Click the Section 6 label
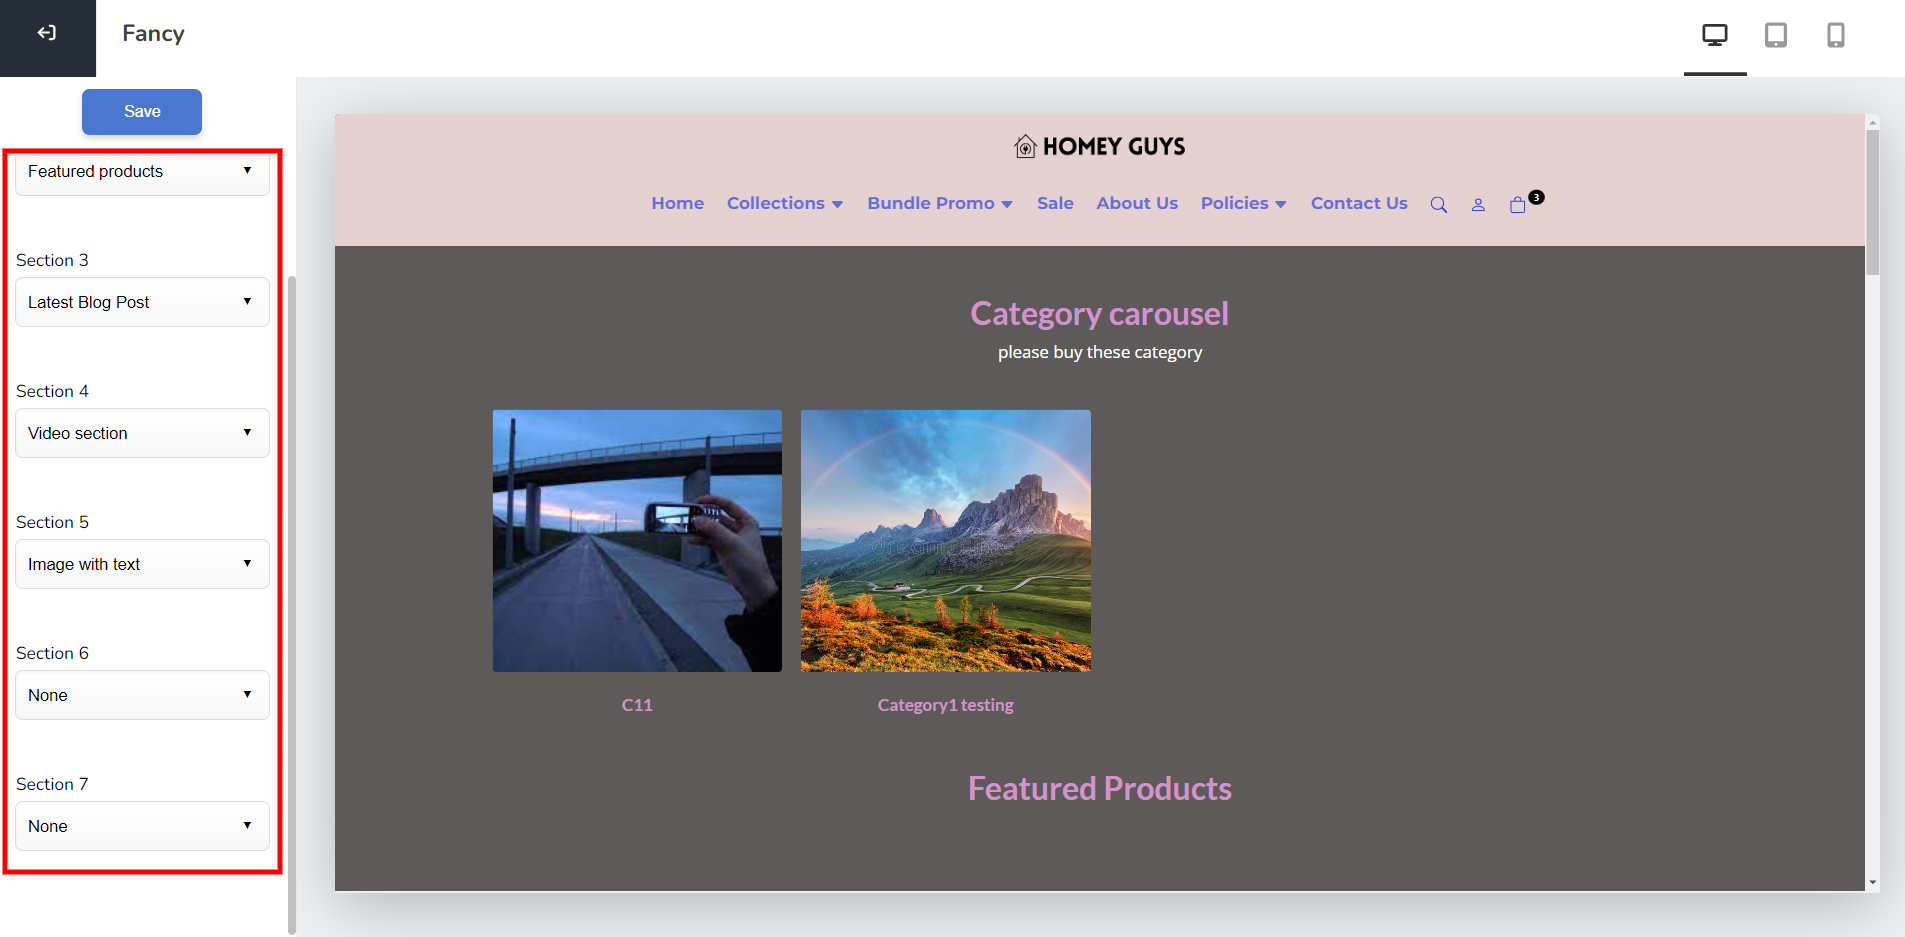 pyautogui.click(x=52, y=653)
